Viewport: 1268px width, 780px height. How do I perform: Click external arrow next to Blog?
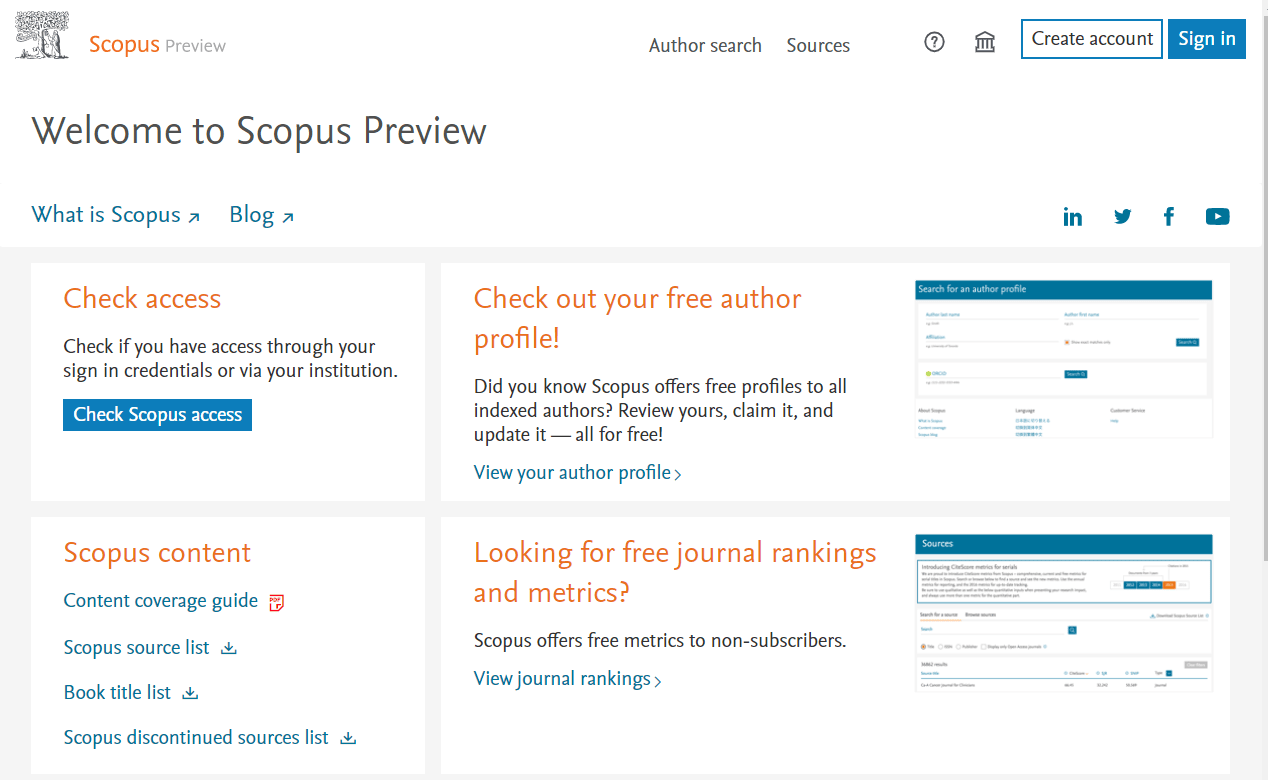[x=288, y=217]
